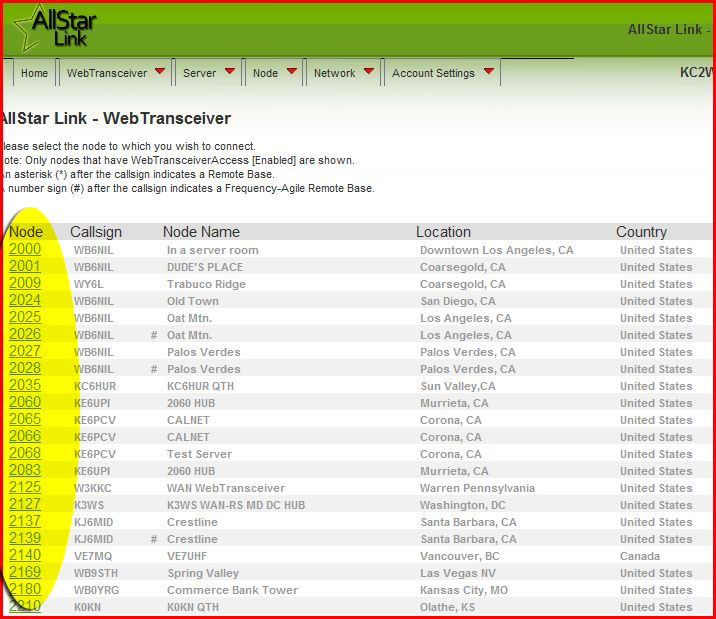
Task: Connect to node 2139
Action: 25,538
